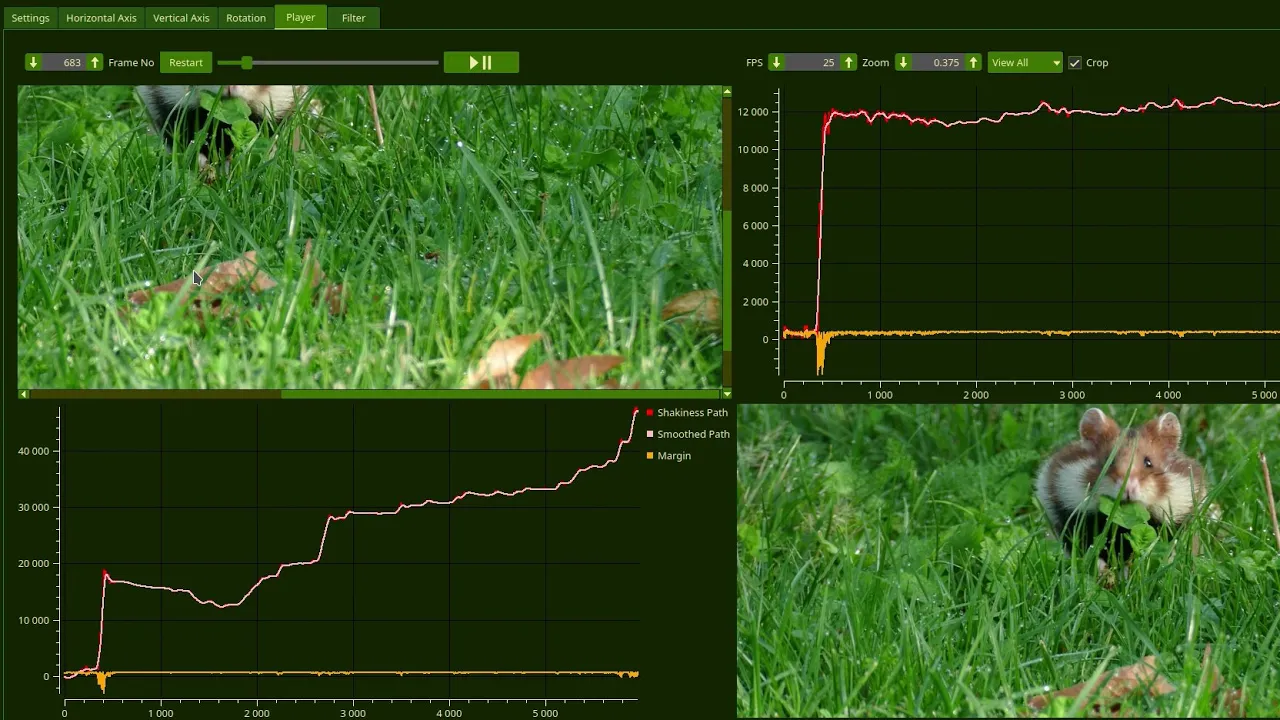Select the Player tab

300,17
